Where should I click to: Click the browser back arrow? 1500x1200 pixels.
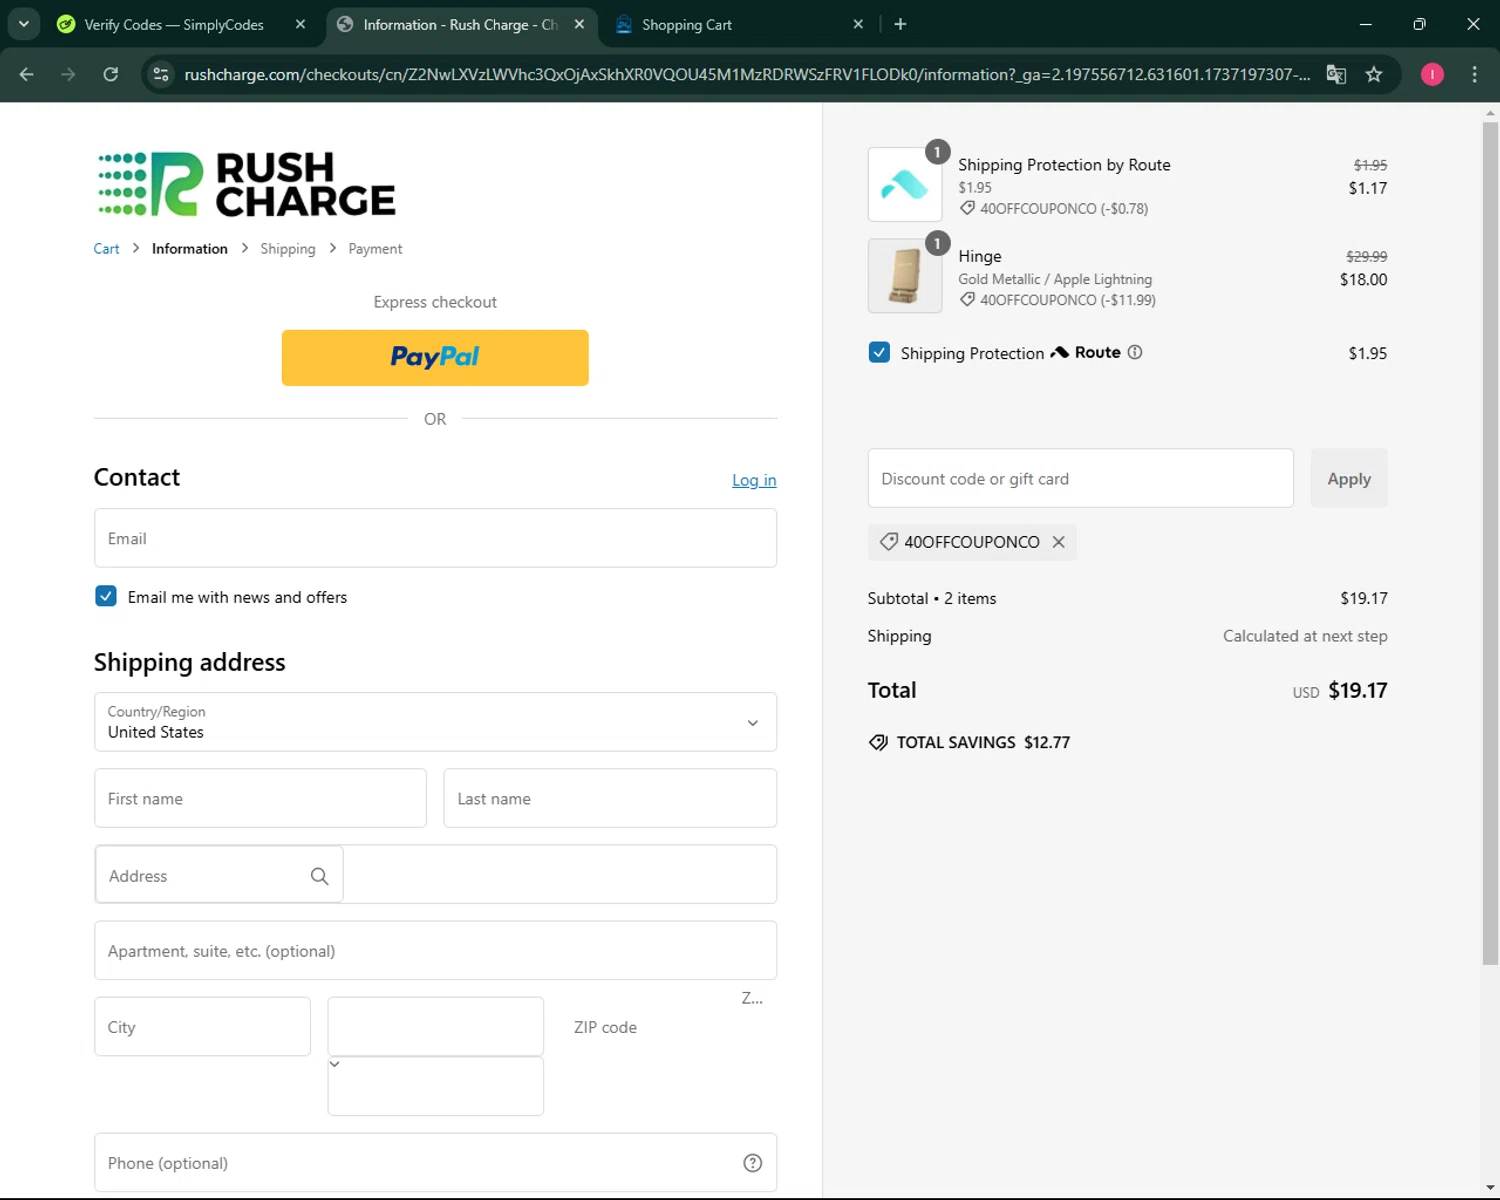27,74
